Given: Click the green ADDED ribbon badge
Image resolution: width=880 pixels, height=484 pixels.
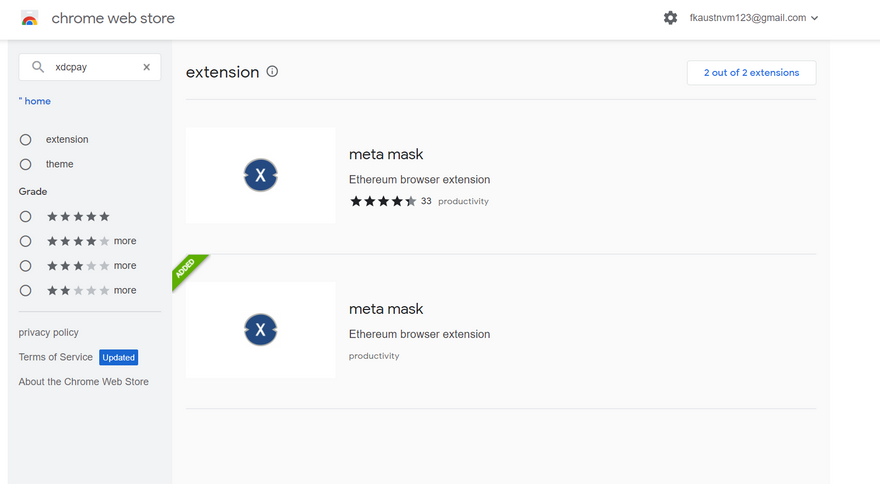Looking at the screenshot, I should coord(188,271).
